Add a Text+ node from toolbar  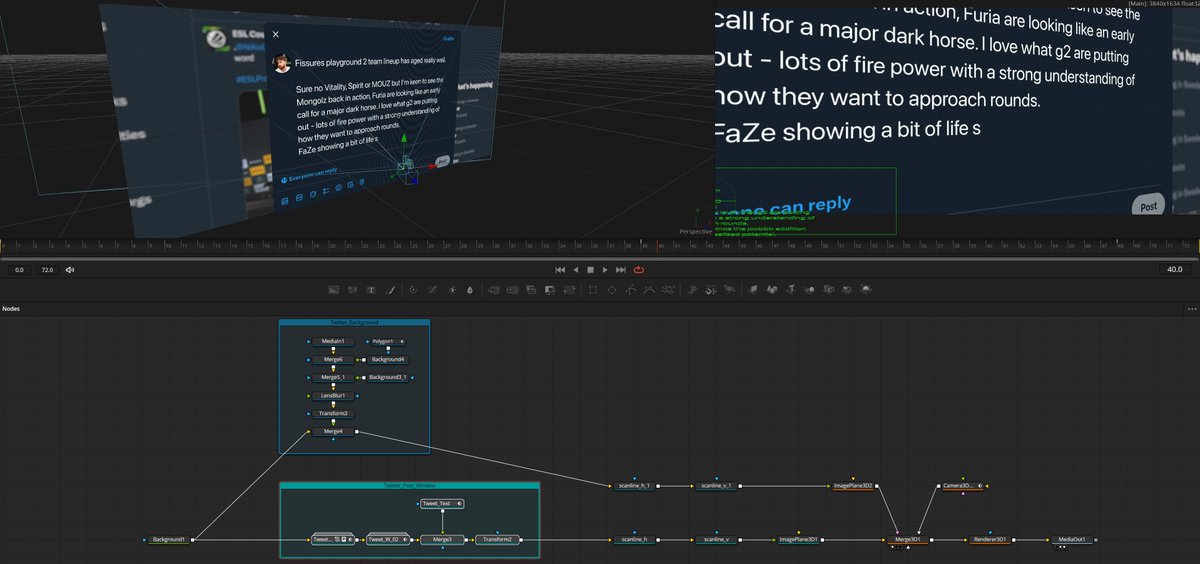371,289
